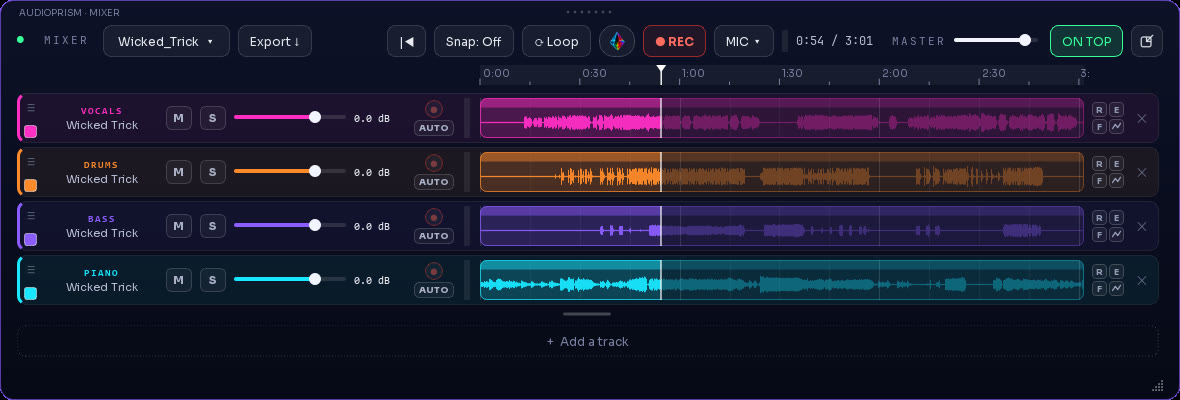
Task: Open the Bass track automation curve icon
Action: (x=1117, y=235)
